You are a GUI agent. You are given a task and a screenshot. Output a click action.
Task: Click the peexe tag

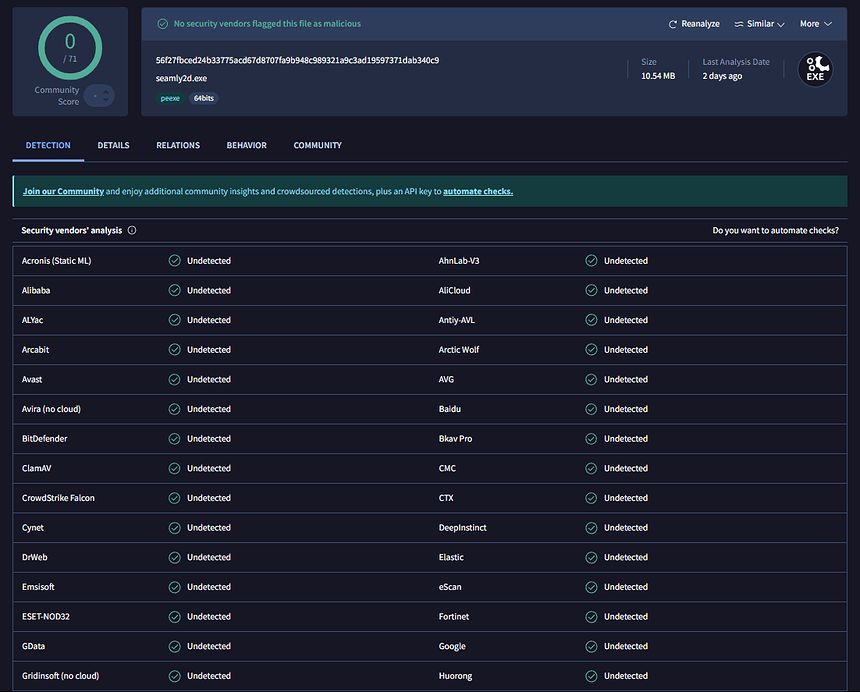point(170,99)
